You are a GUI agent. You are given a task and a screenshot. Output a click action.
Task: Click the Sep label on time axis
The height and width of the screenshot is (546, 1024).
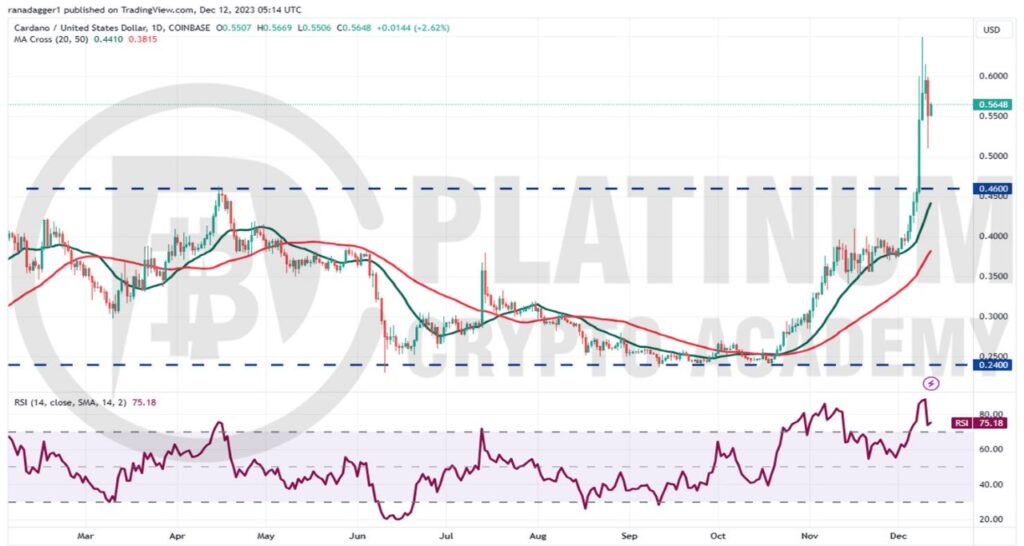tap(628, 536)
